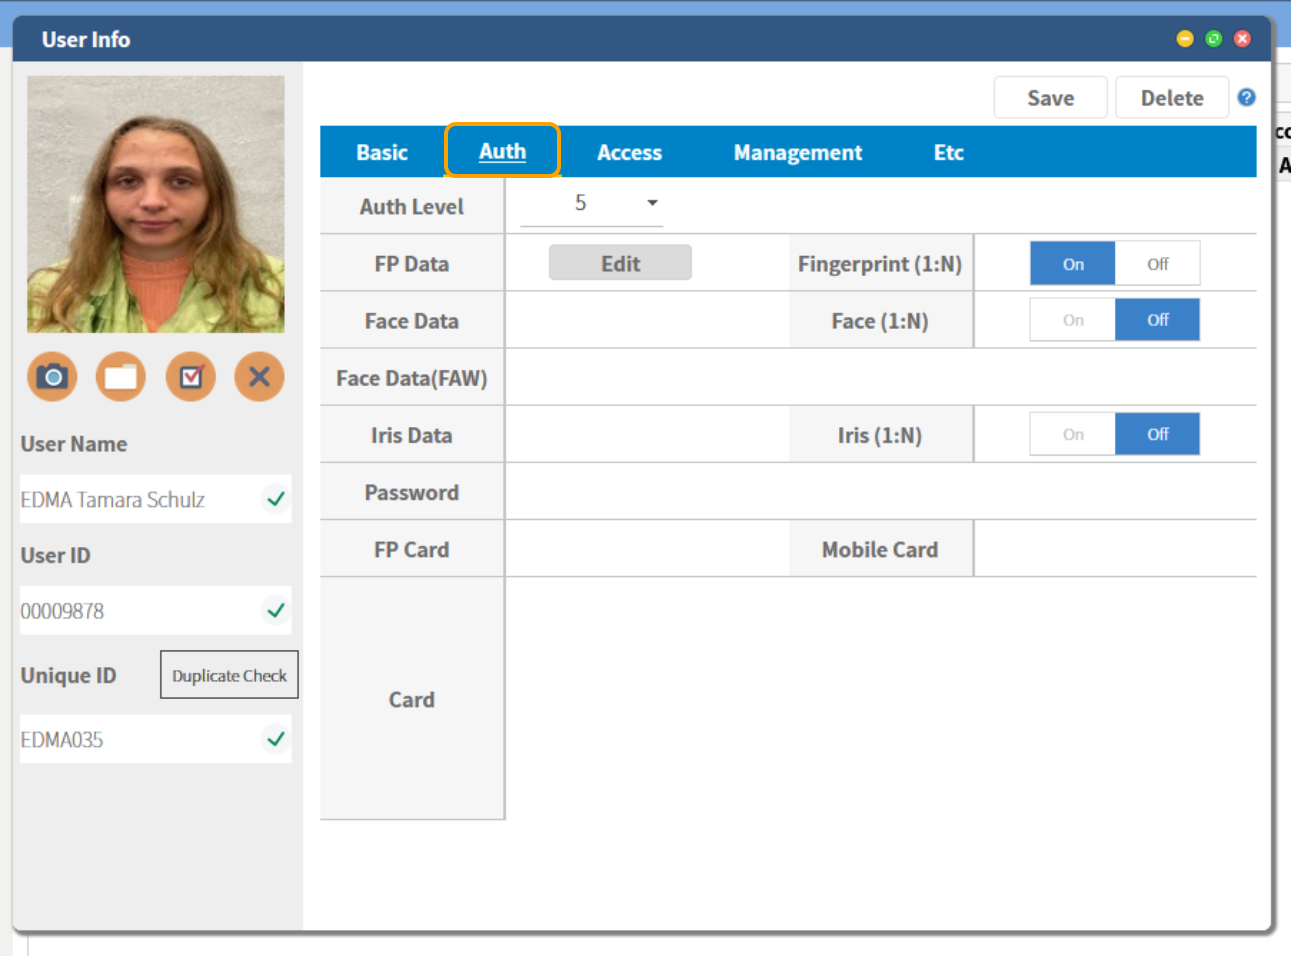This screenshot has width=1291, height=956.
Task: Turn Iris (1:N) On
Action: click(1073, 434)
